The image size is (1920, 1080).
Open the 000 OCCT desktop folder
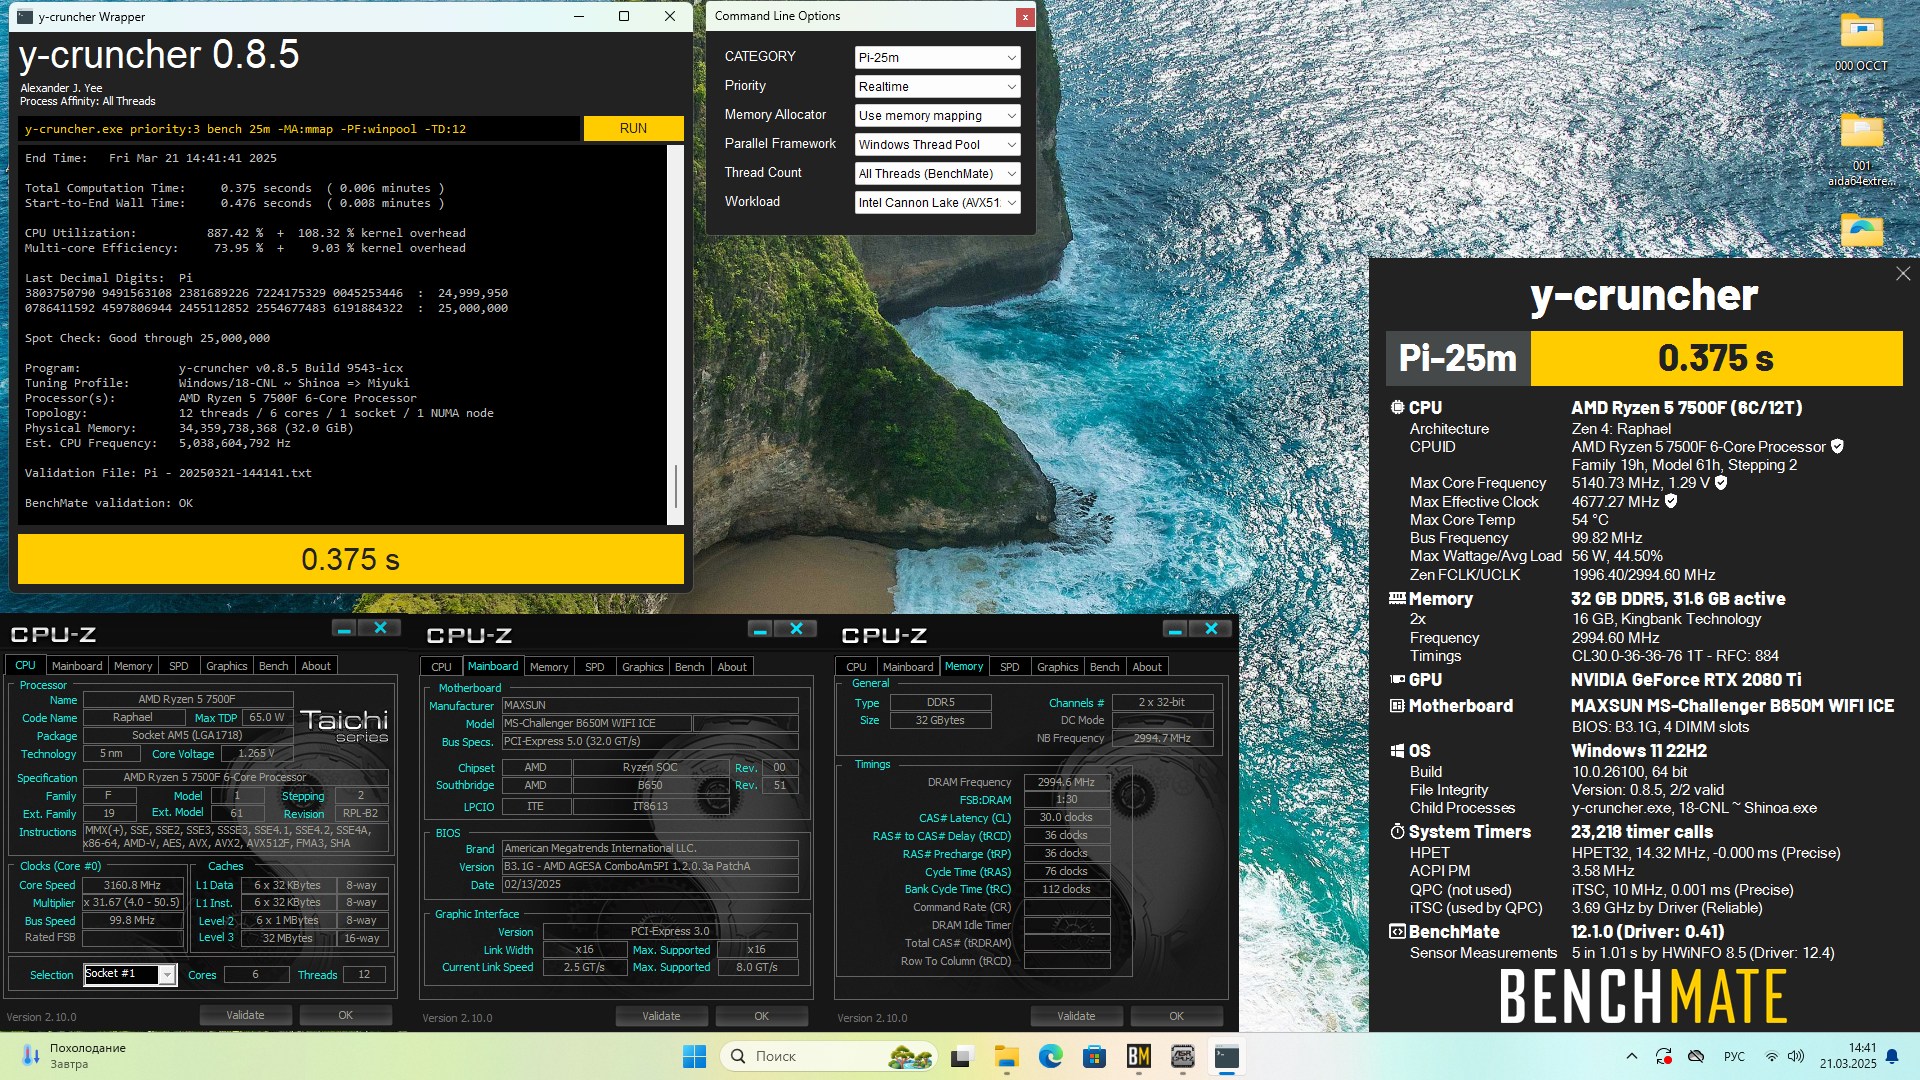(x=1861, y=42)
